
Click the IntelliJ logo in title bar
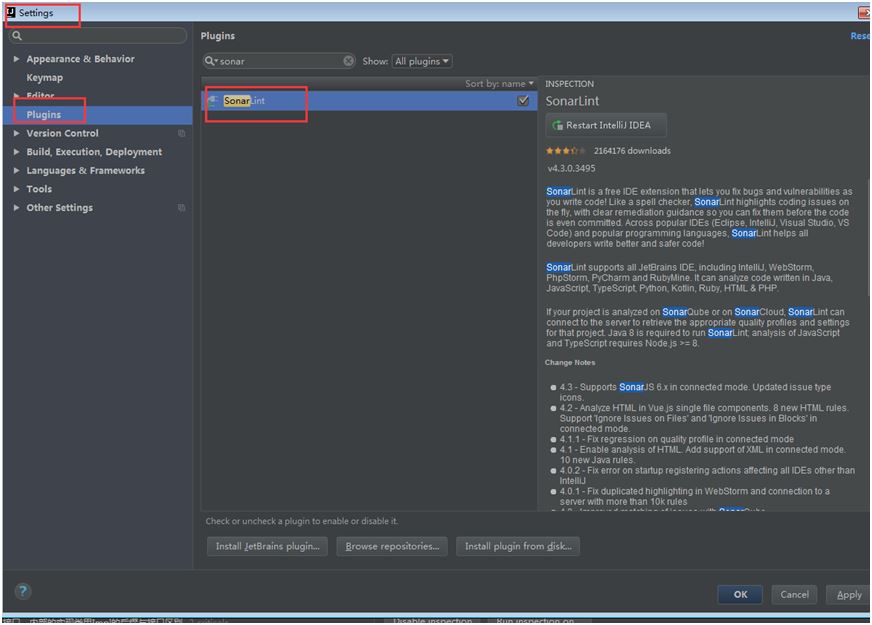point(11,12)
